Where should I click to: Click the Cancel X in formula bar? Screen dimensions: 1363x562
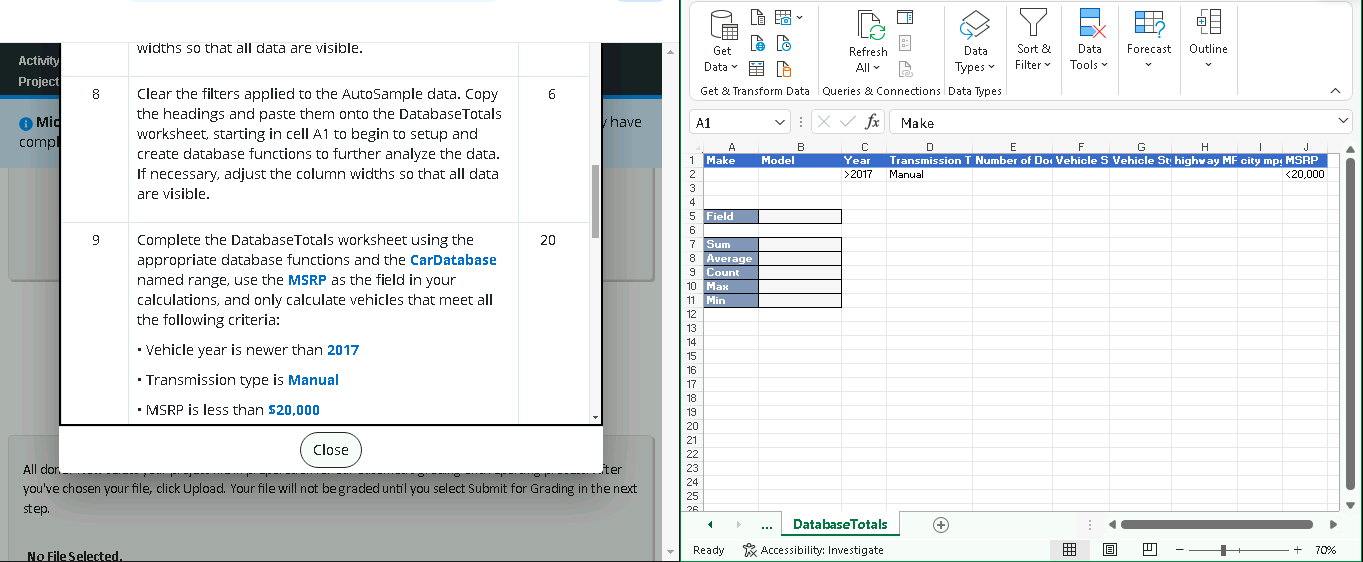[x=825, y=123]
